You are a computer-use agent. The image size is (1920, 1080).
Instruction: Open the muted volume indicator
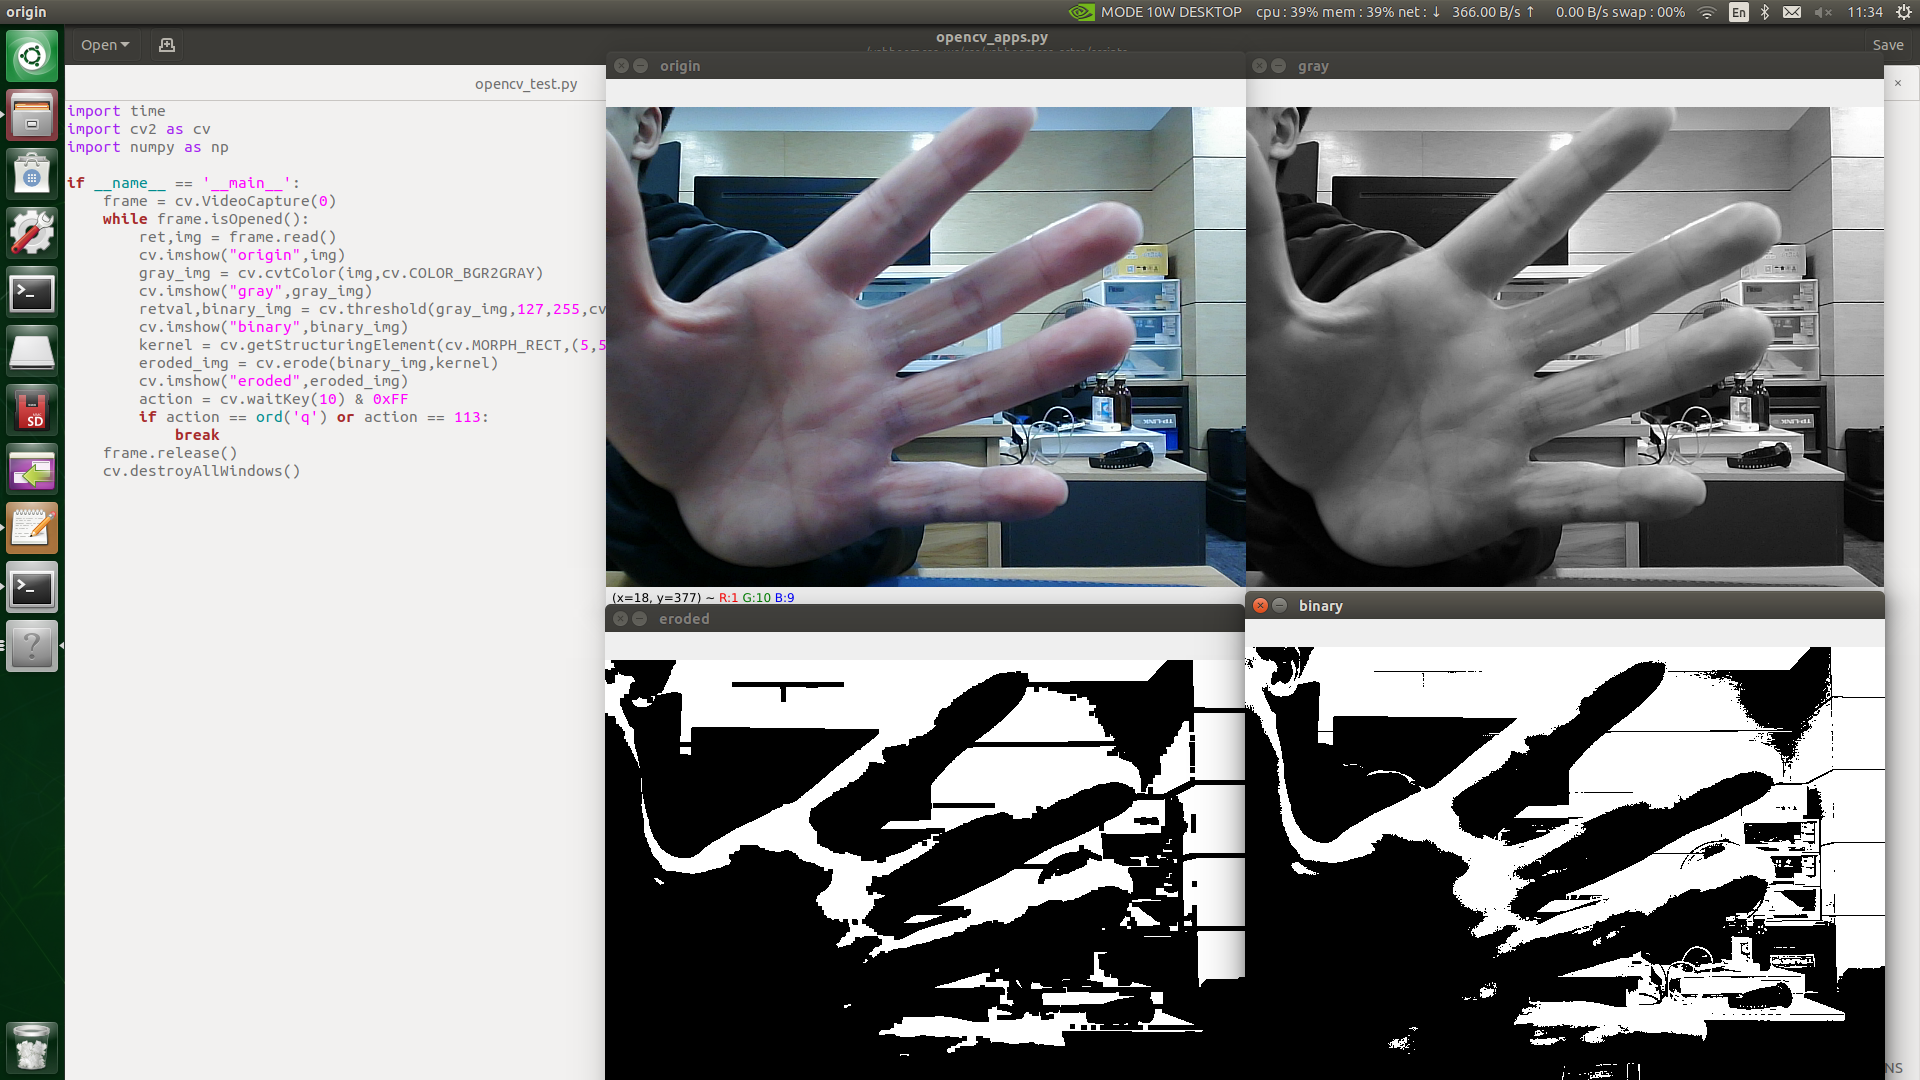tap(1823, 12)
